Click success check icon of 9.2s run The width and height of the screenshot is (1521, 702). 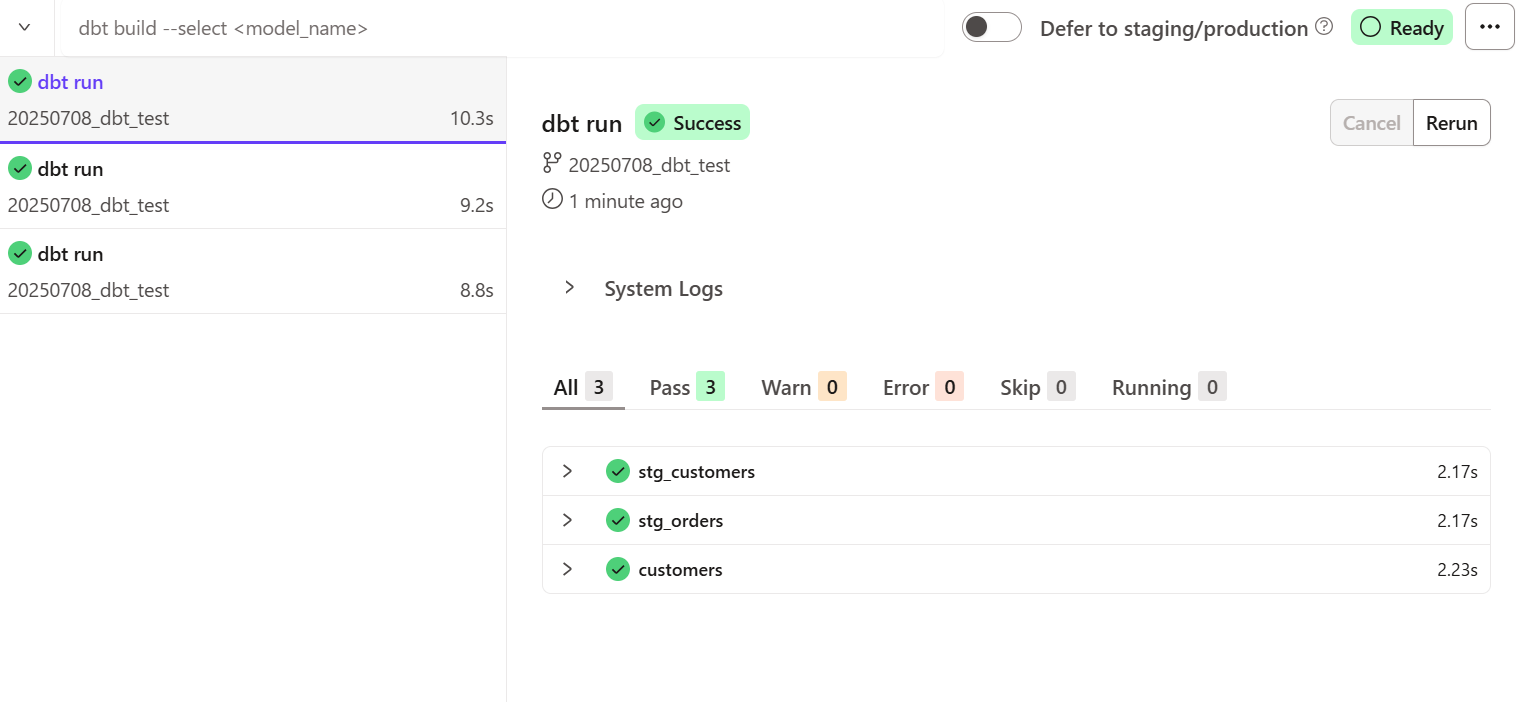tap(20, 168)
